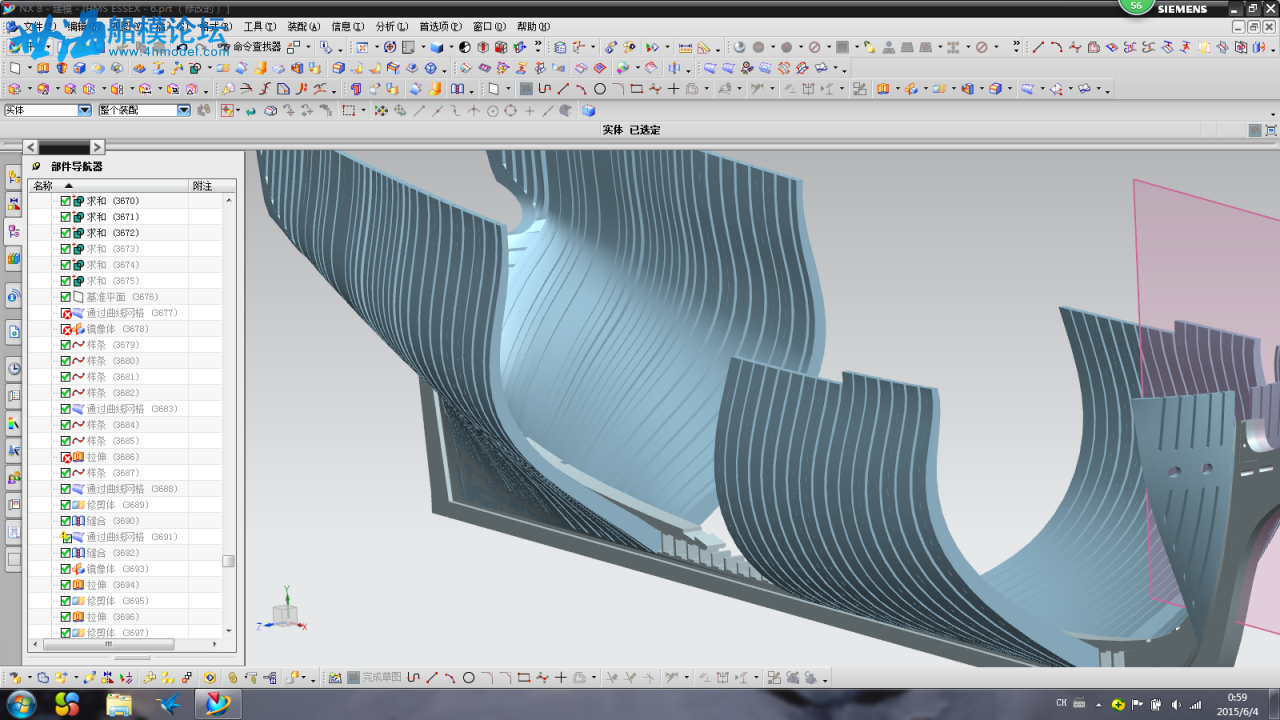1280x720 pixels.
Task: Click the red Line tool in top-right toolbar
Action: pos(1038,47)
